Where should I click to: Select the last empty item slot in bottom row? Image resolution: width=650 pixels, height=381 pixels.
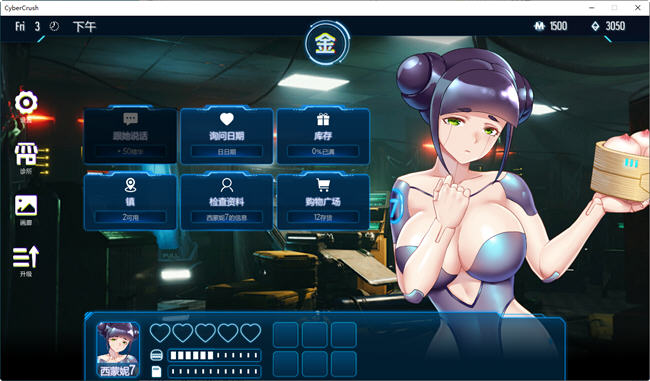point(344,364)
